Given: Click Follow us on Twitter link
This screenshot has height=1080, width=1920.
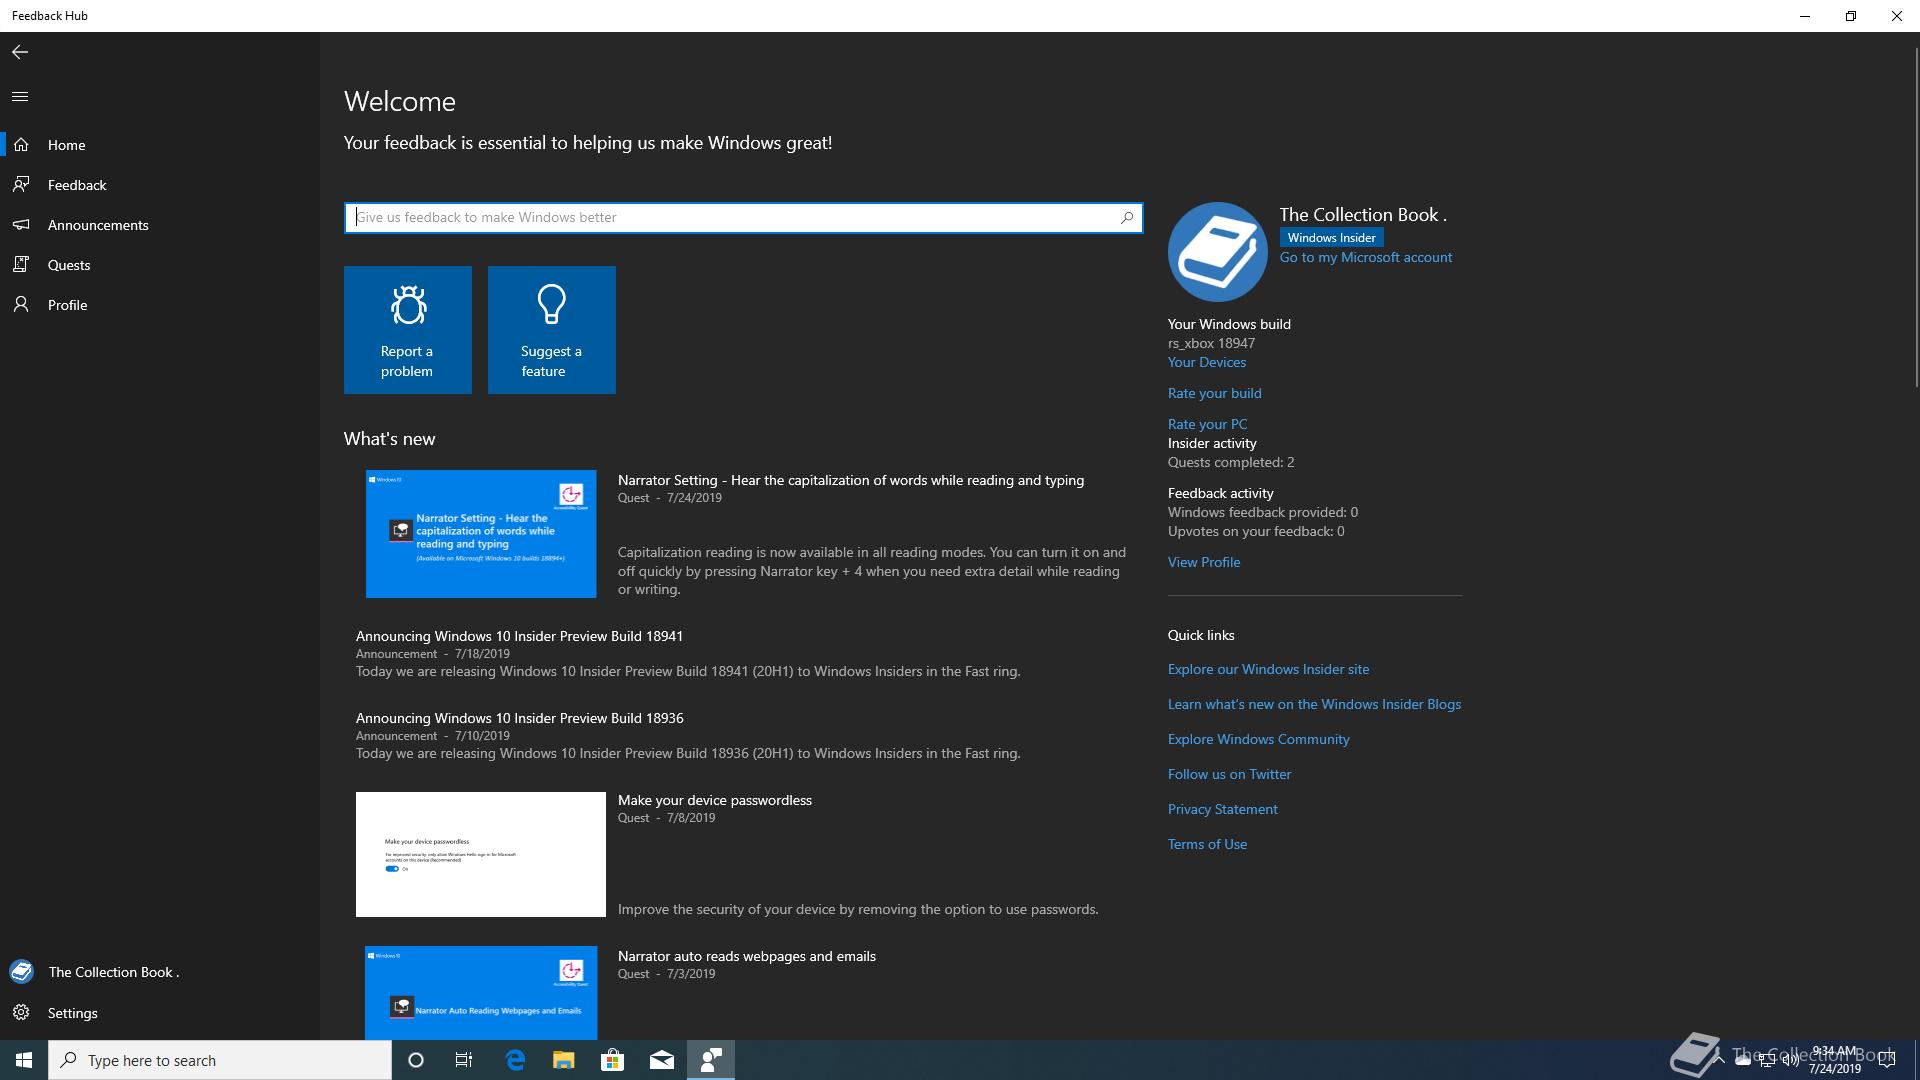Looking at the screenshot, I should point(1229,774).
